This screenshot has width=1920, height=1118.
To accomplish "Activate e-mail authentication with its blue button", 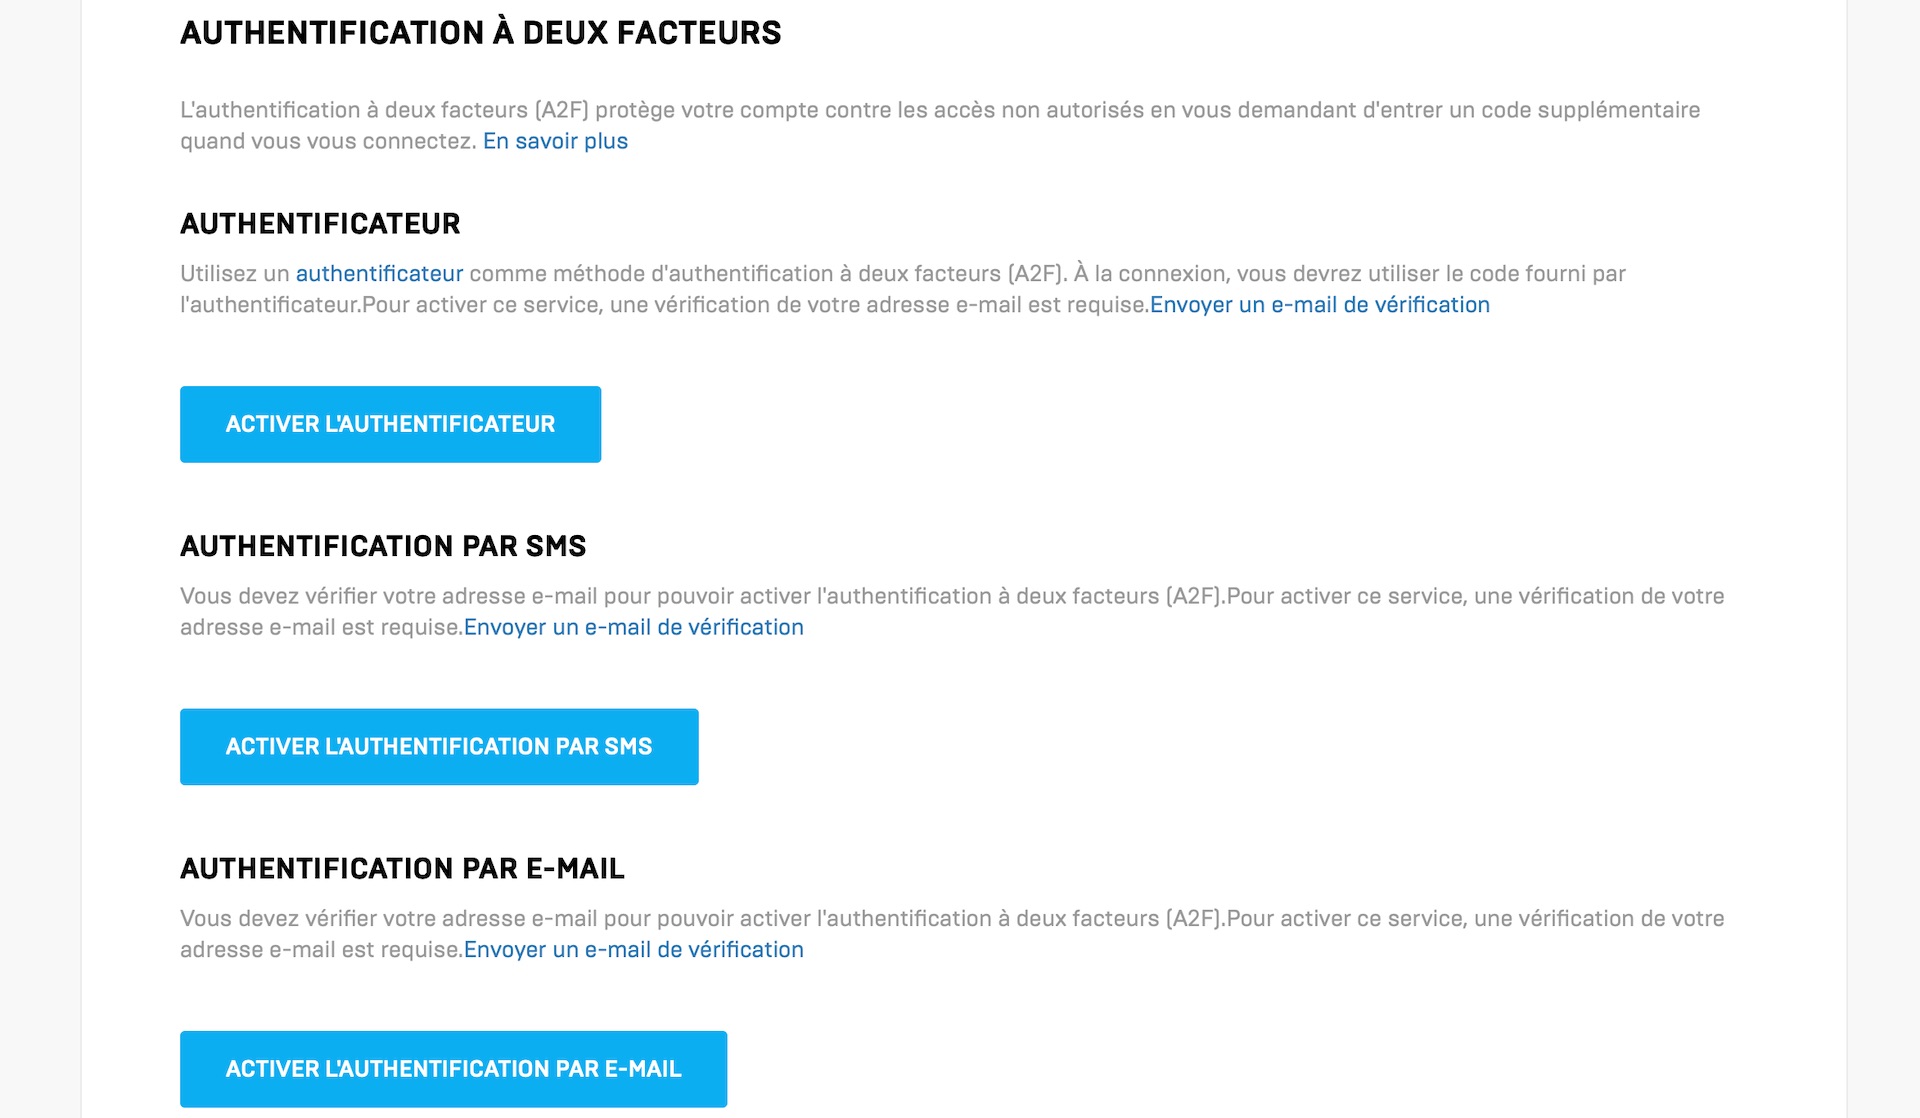I will [453, 1069].
